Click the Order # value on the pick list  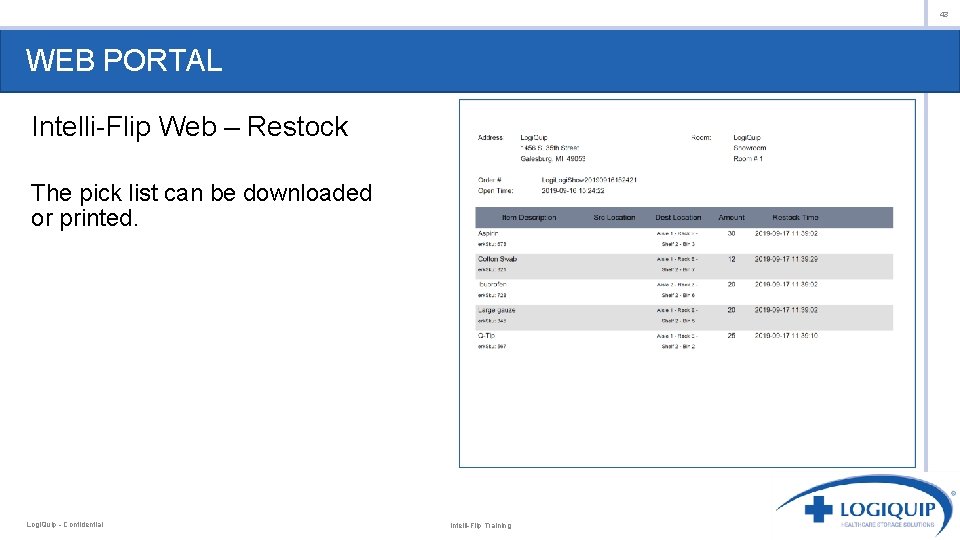(589, 180)
